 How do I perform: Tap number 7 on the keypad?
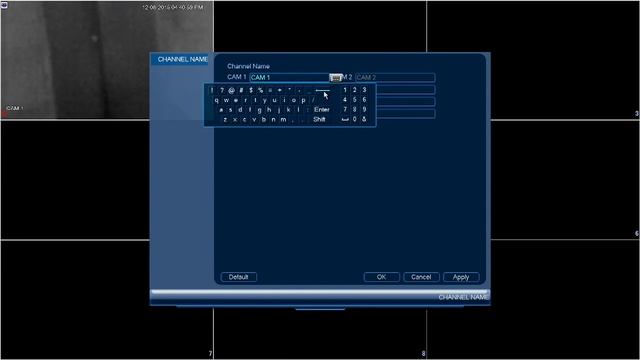click(345, 109)
